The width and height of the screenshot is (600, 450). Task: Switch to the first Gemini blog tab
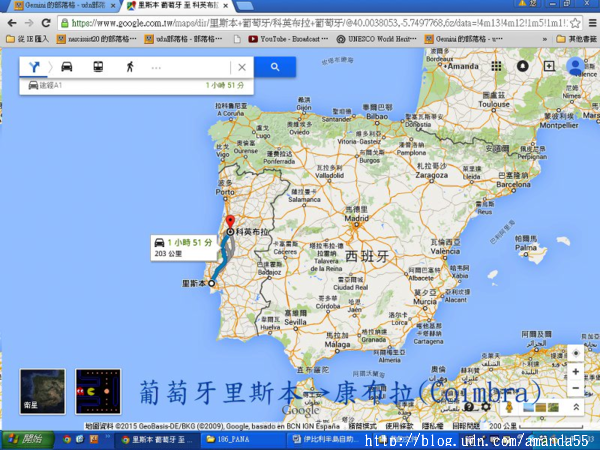tap(55, 6)
